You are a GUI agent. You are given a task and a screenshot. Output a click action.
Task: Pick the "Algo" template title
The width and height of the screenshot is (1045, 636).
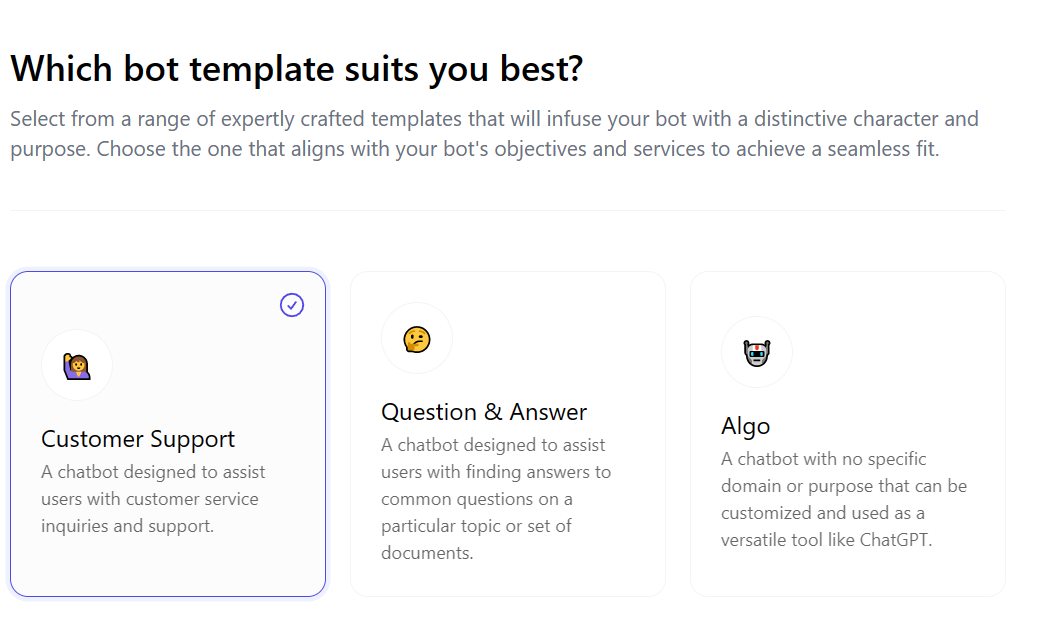[x=746, y=426]
